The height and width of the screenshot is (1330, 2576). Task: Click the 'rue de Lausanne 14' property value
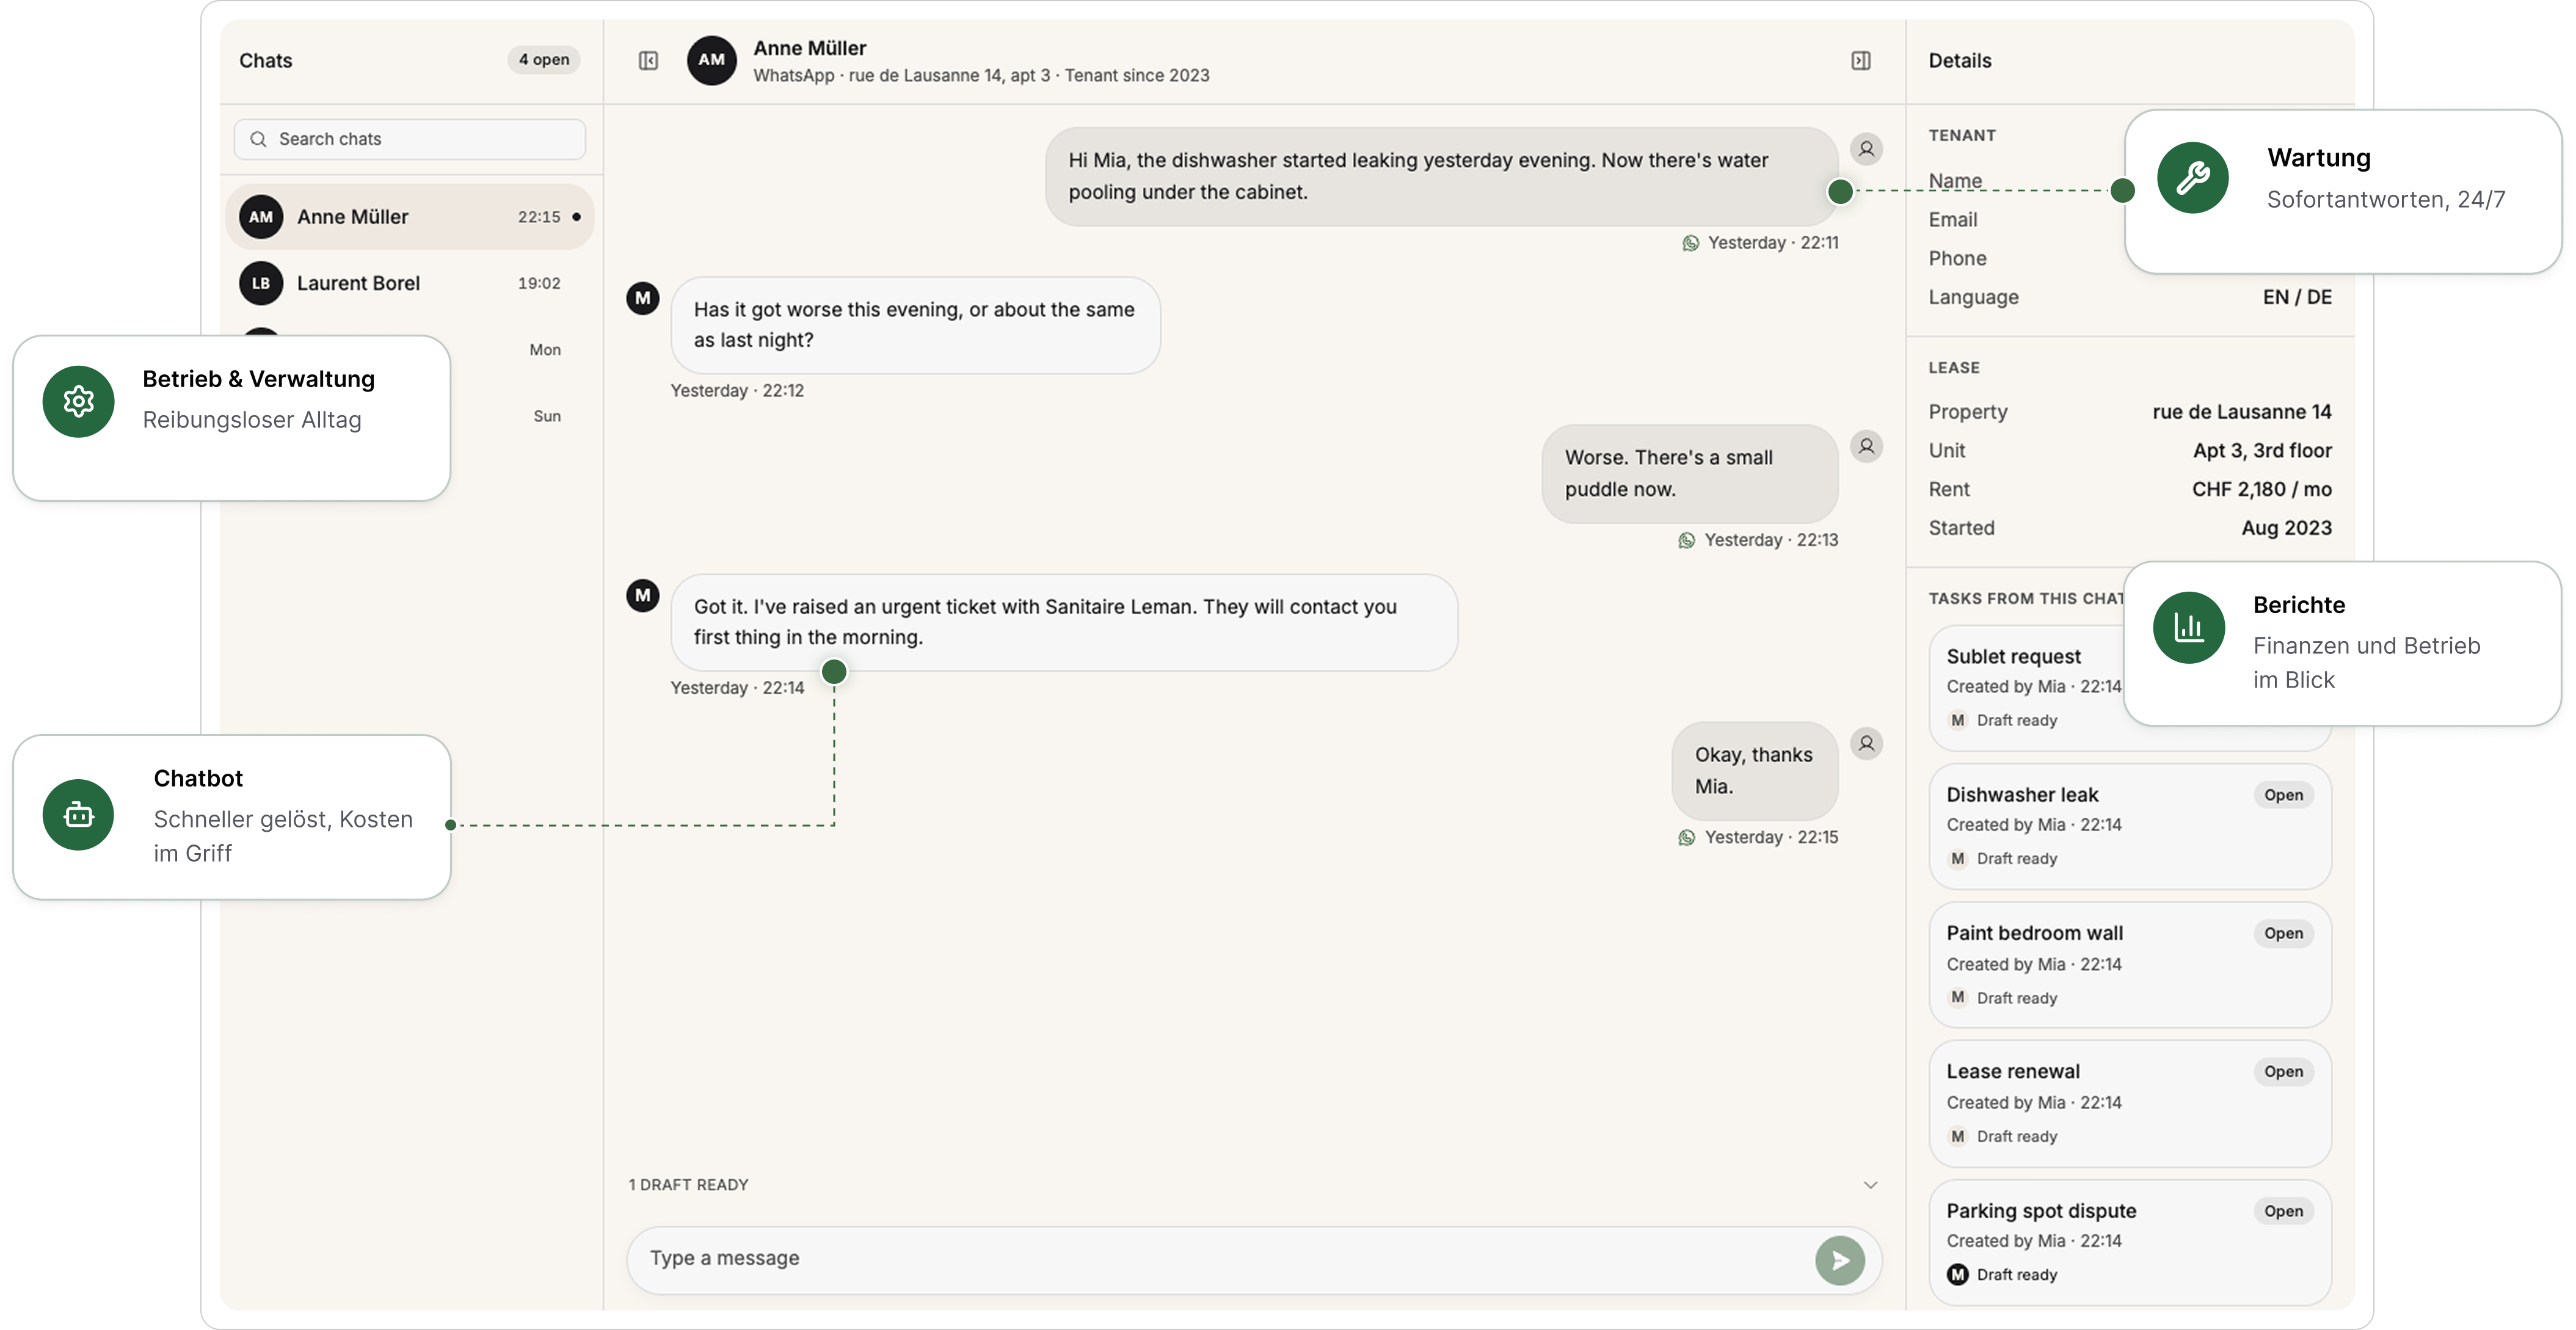click(2241, 412)
